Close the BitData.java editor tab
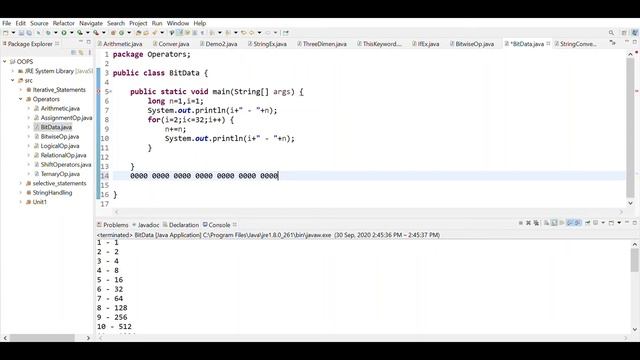The height and width of the screenshot is (360, 640). (x=548, y=43)
